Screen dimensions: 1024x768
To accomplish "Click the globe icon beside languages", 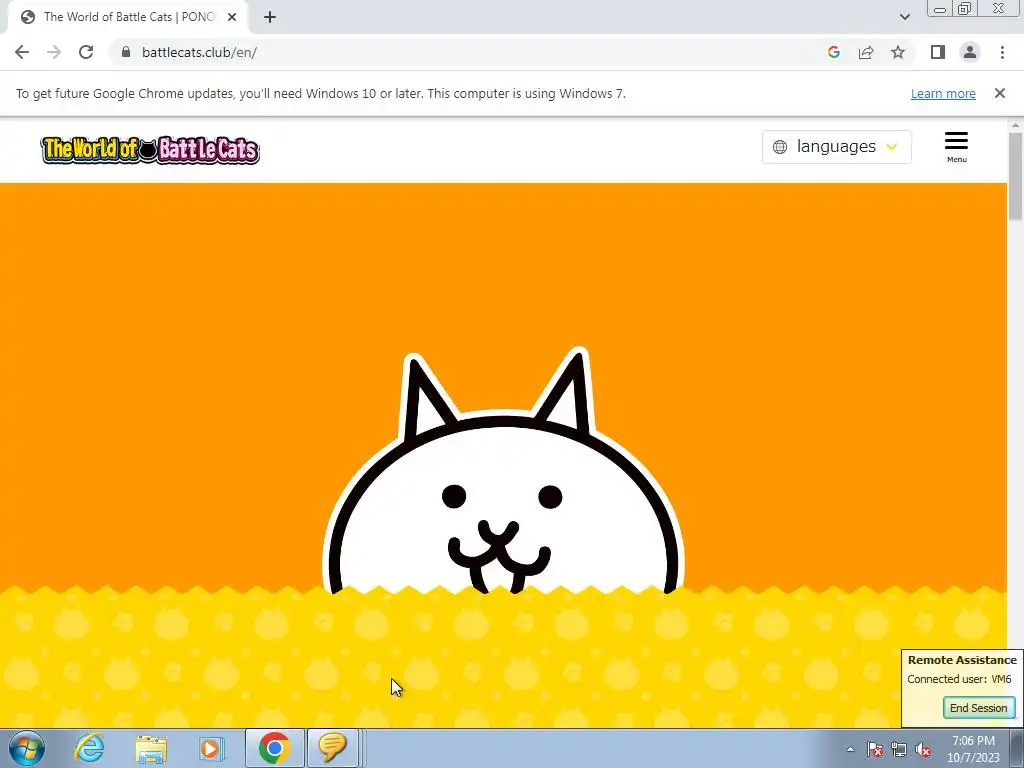I will [x=780, y=147].
